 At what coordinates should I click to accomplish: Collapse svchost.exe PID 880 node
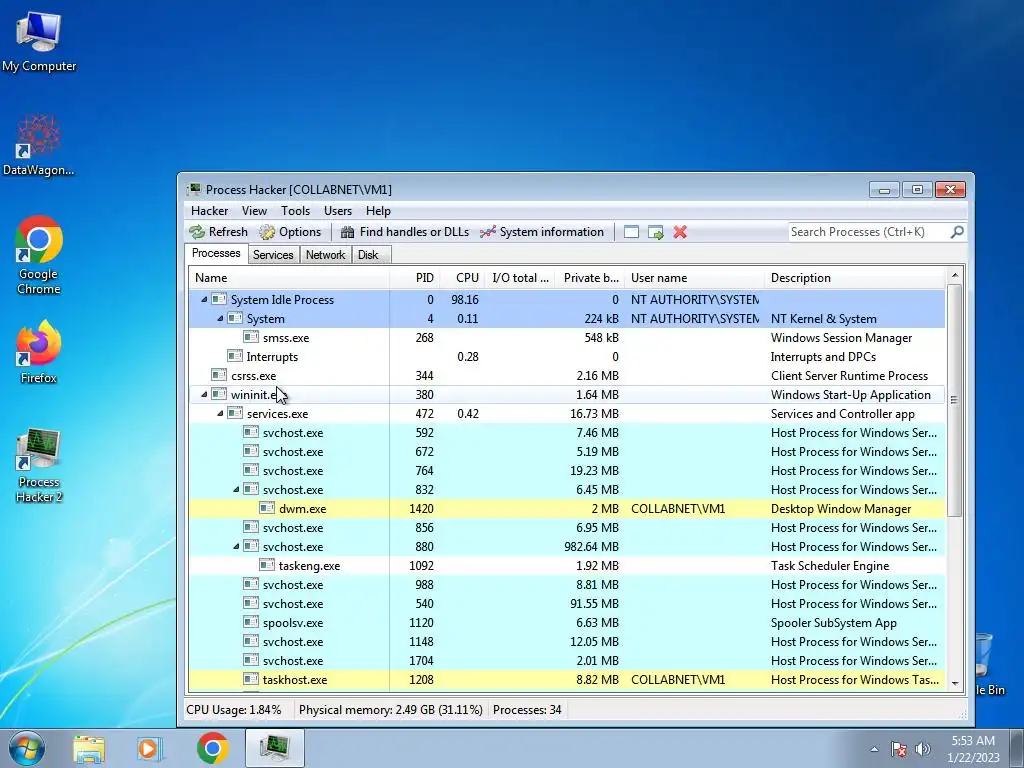point(236,547)
